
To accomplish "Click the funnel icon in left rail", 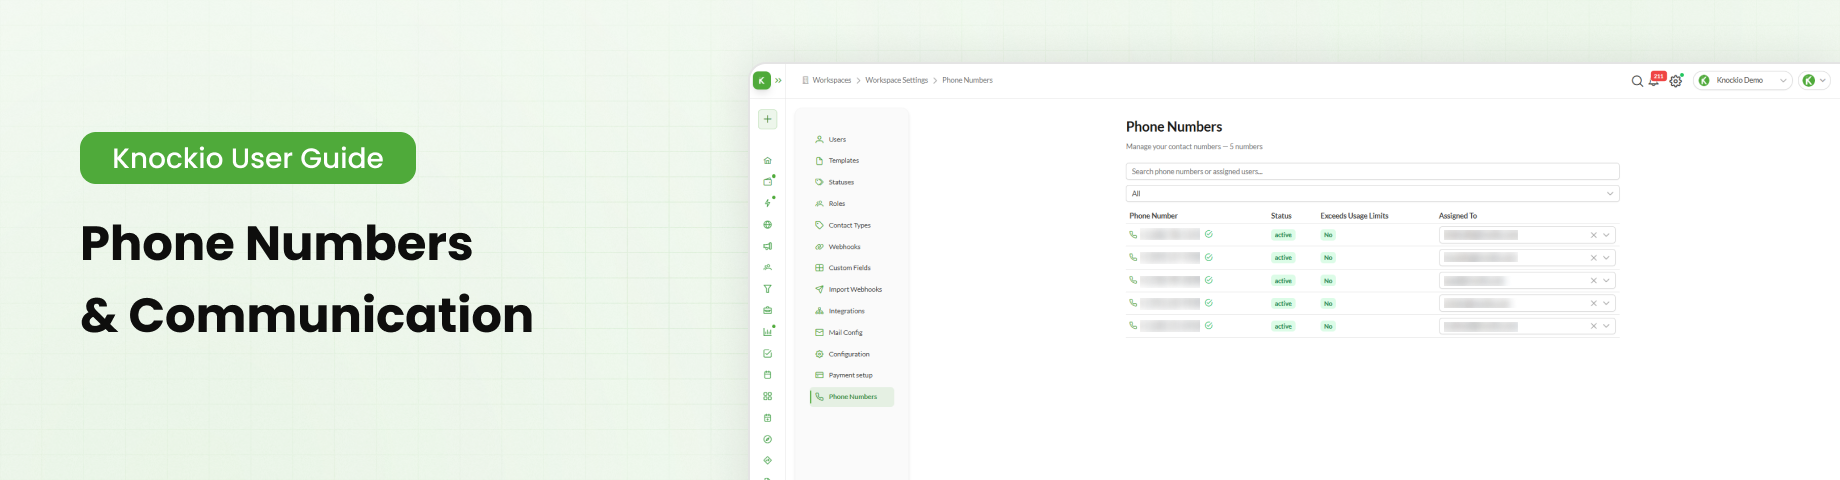I will (x=768, y=289).
